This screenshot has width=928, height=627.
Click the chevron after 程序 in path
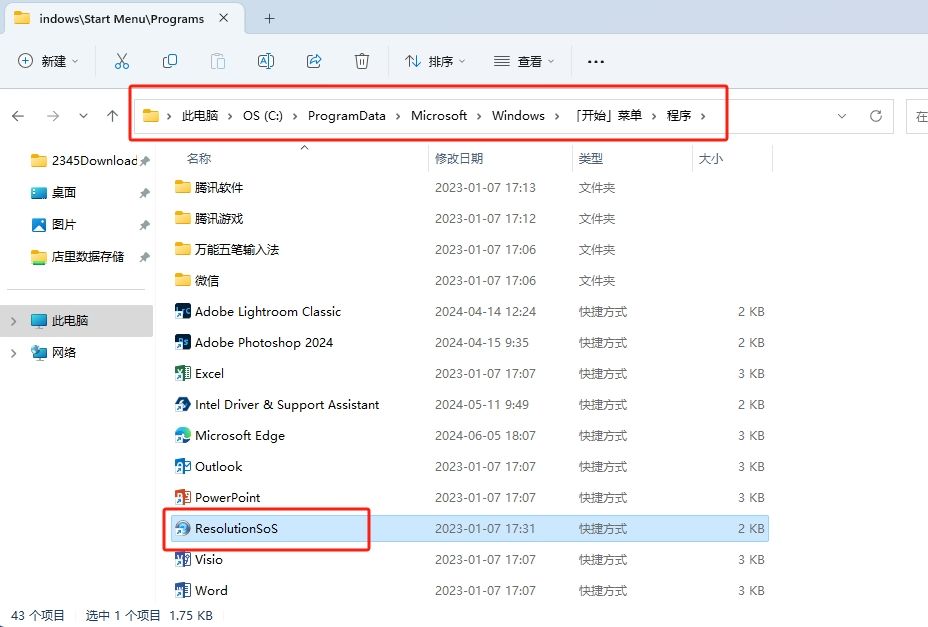tap(703, 116)
